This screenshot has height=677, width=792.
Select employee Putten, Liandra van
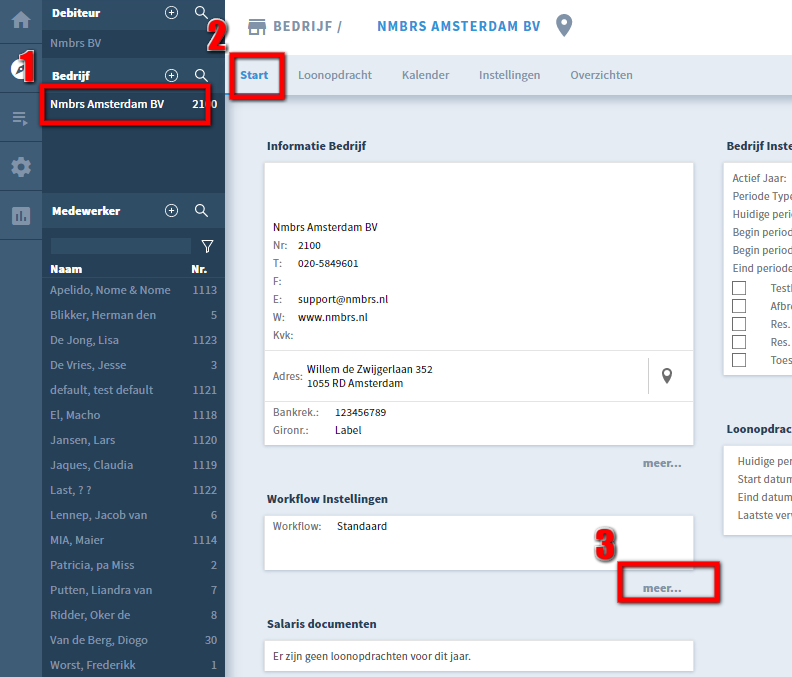133,590
